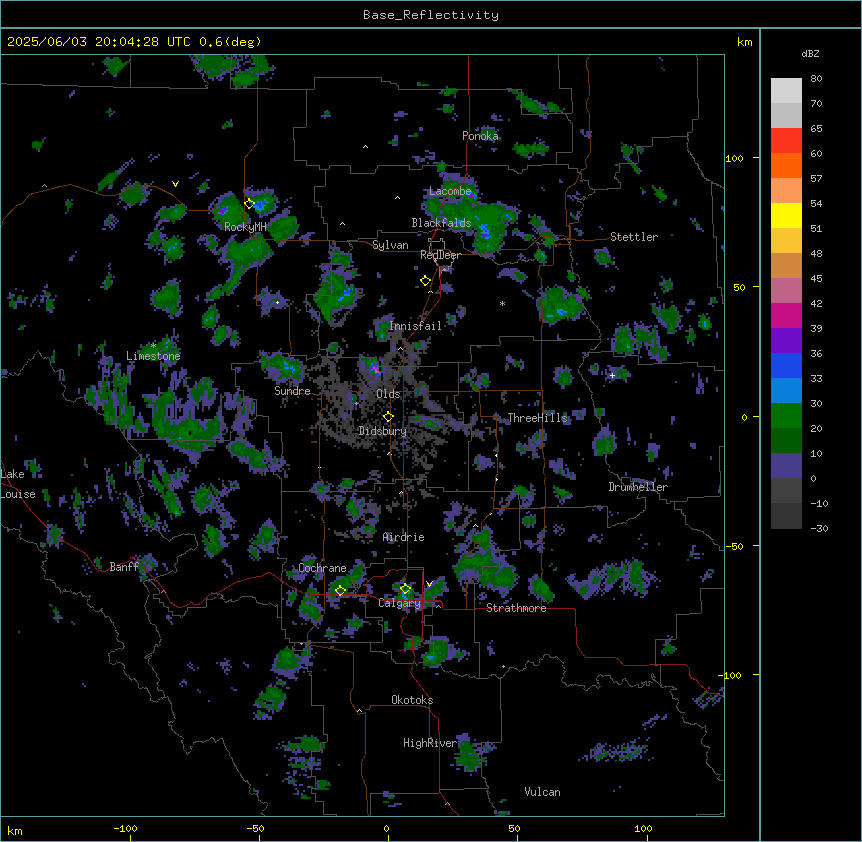Click the bright green 20-30 dBZ swatch

786,416
